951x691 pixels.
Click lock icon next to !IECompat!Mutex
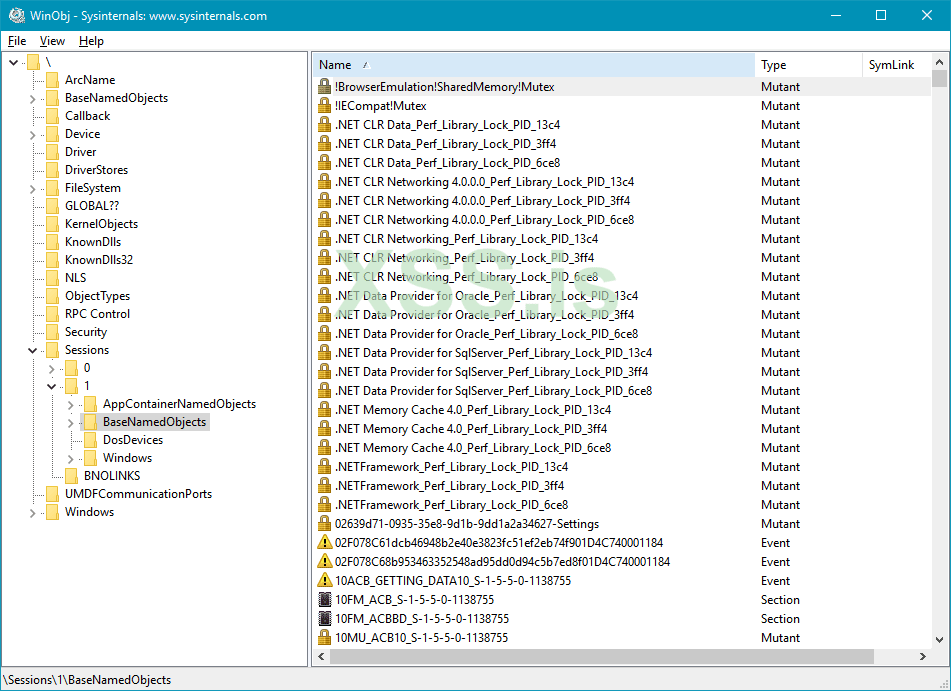click(324, 106)
